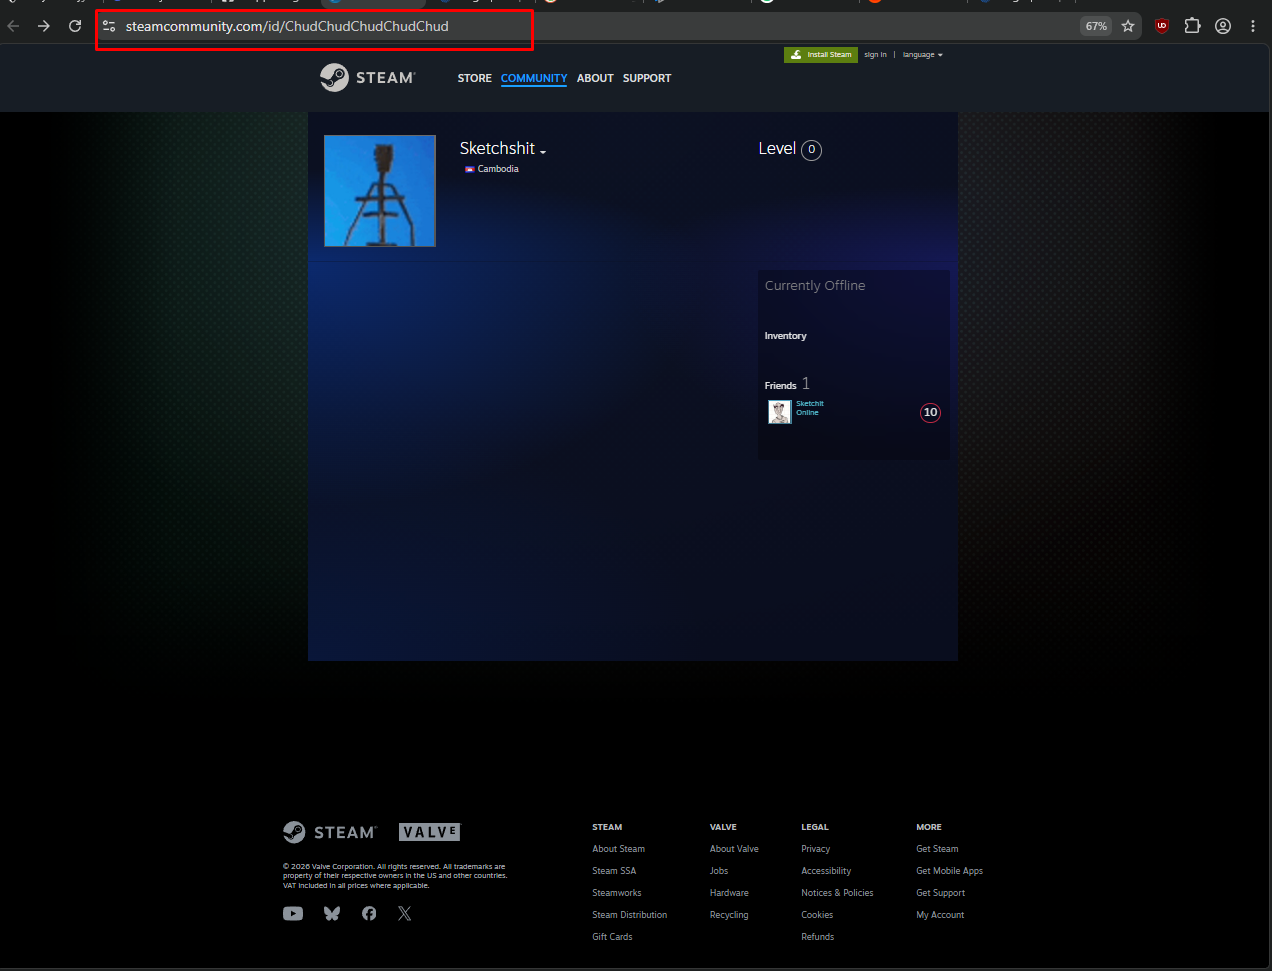Open the SUPPORT menu item
This screenshot has width=1272, height=971.
(x=647, y=78)
